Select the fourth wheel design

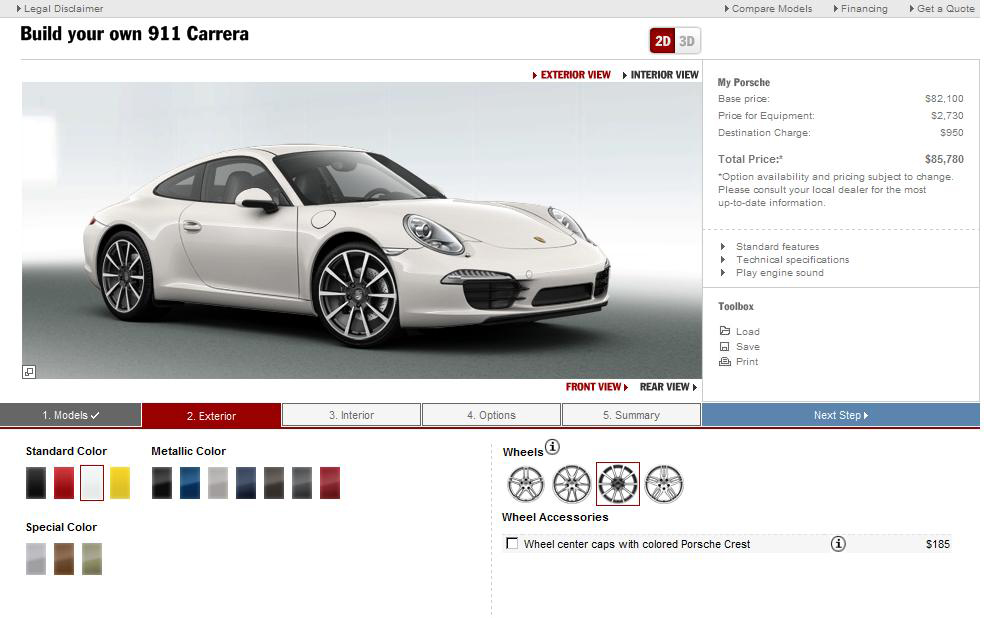click(x=664, y=484)
